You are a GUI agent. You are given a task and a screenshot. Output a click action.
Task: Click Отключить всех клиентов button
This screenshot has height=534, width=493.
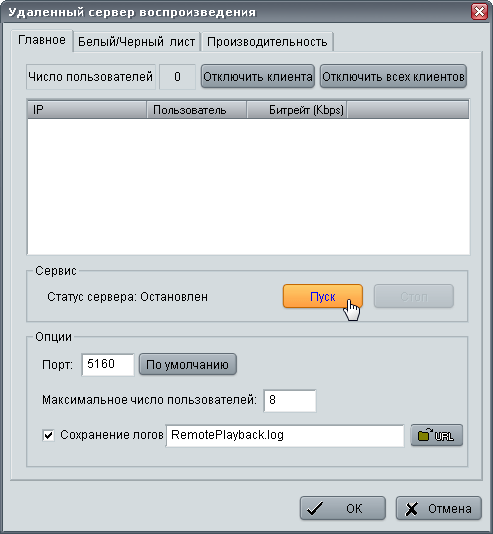393,76
